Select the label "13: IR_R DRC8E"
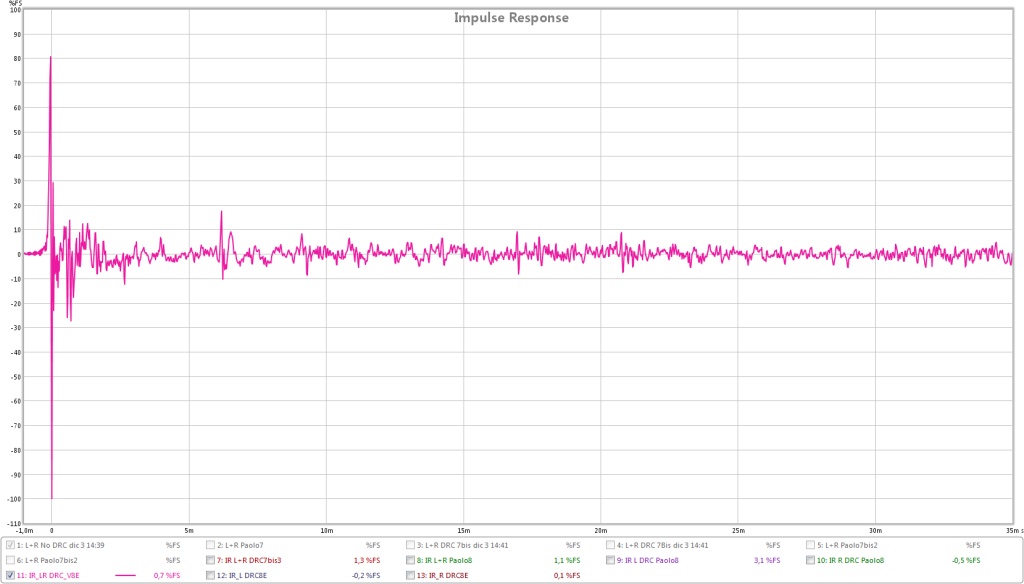The image size is (1024, 584). 442,576
